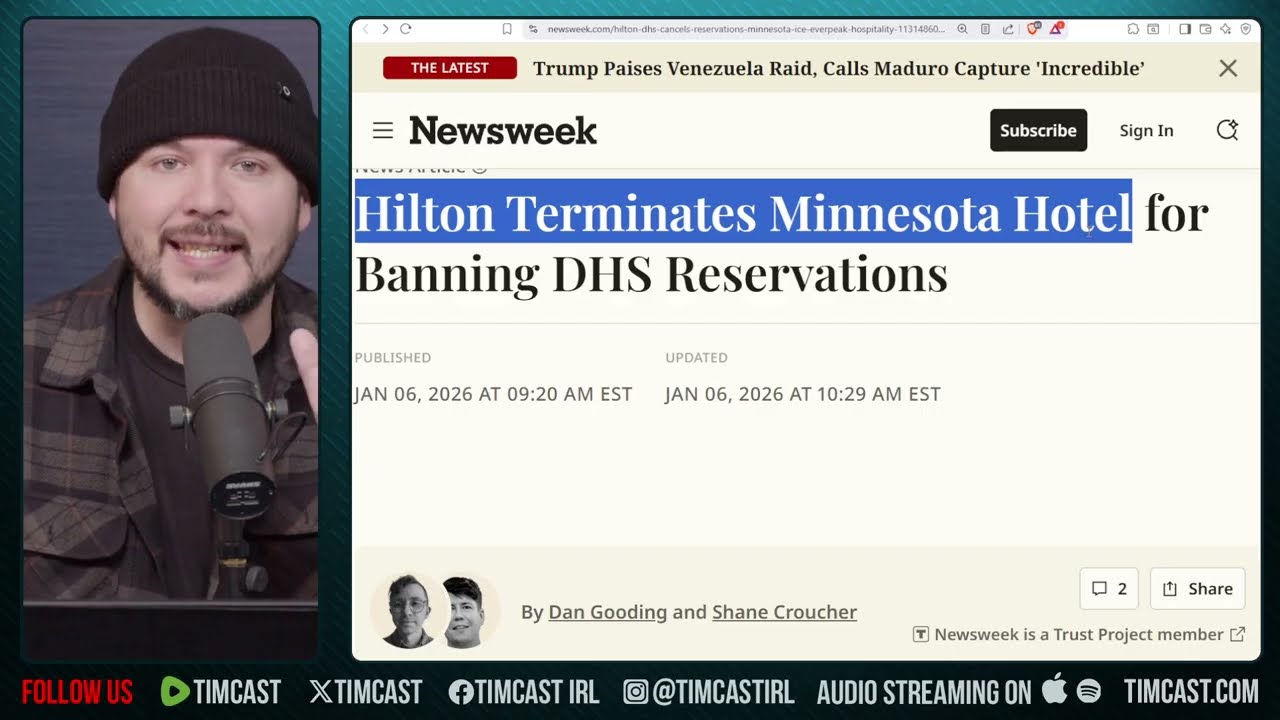Open the VPN shield icon in toolbar
The height and width of the screenshot is (720, 1280).
pyautogui.click(x=1245, y=29)
